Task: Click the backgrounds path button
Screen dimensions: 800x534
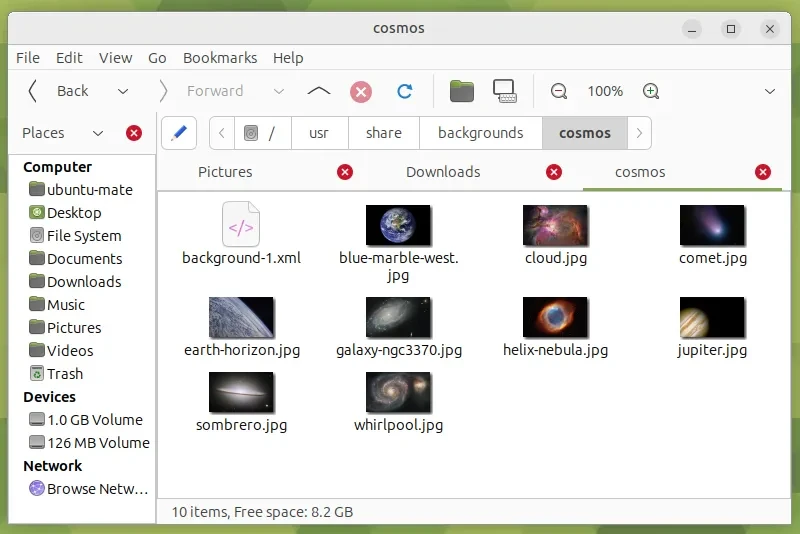Action: coord(481,133)
